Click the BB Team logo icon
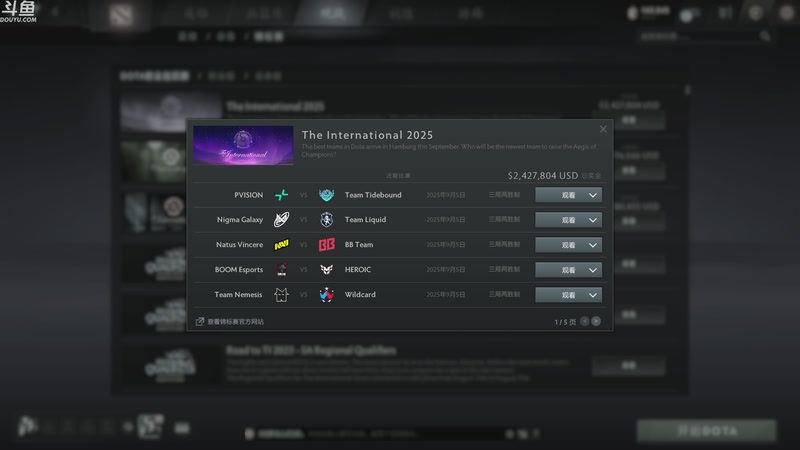This screenshot has width=800, height=450. (x=327, y=245)
